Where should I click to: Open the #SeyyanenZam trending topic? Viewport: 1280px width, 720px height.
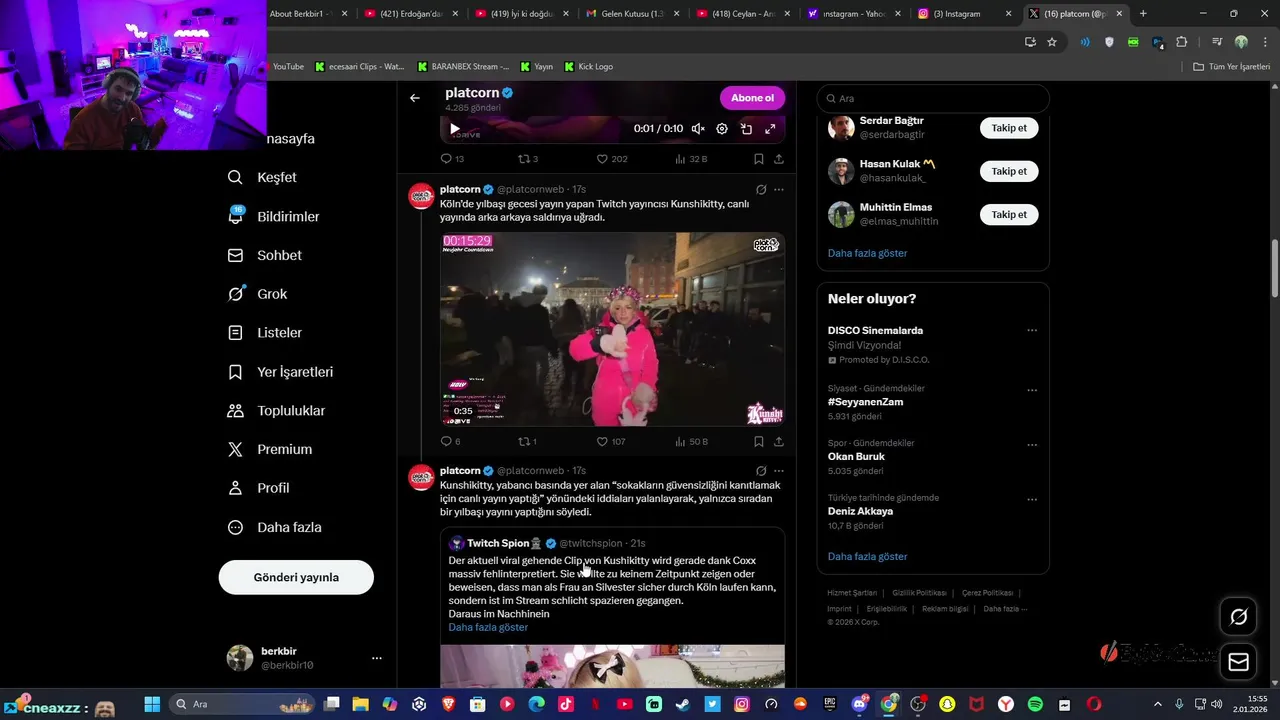pos(865,402)
